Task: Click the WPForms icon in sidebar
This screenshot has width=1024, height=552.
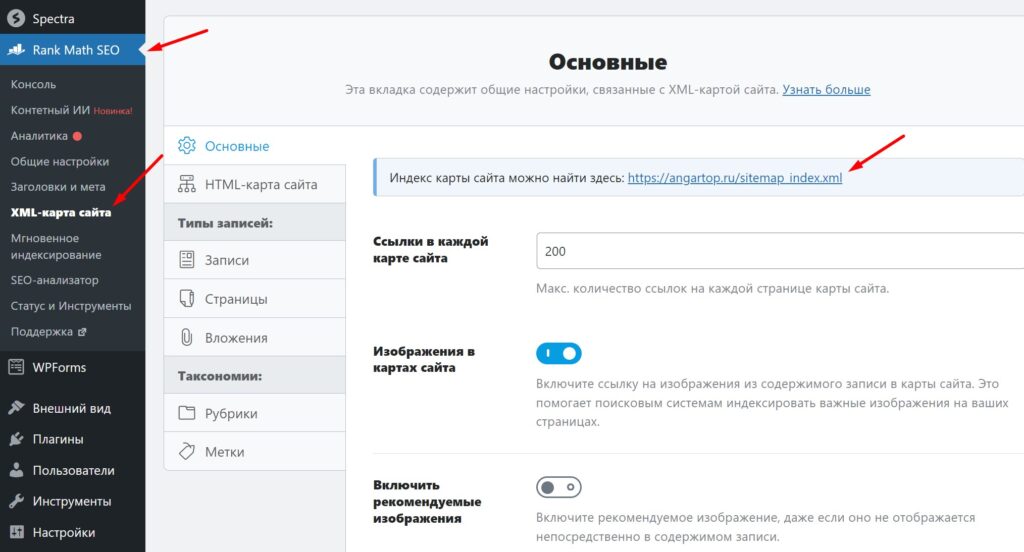Action: click(x=16, y=367)
